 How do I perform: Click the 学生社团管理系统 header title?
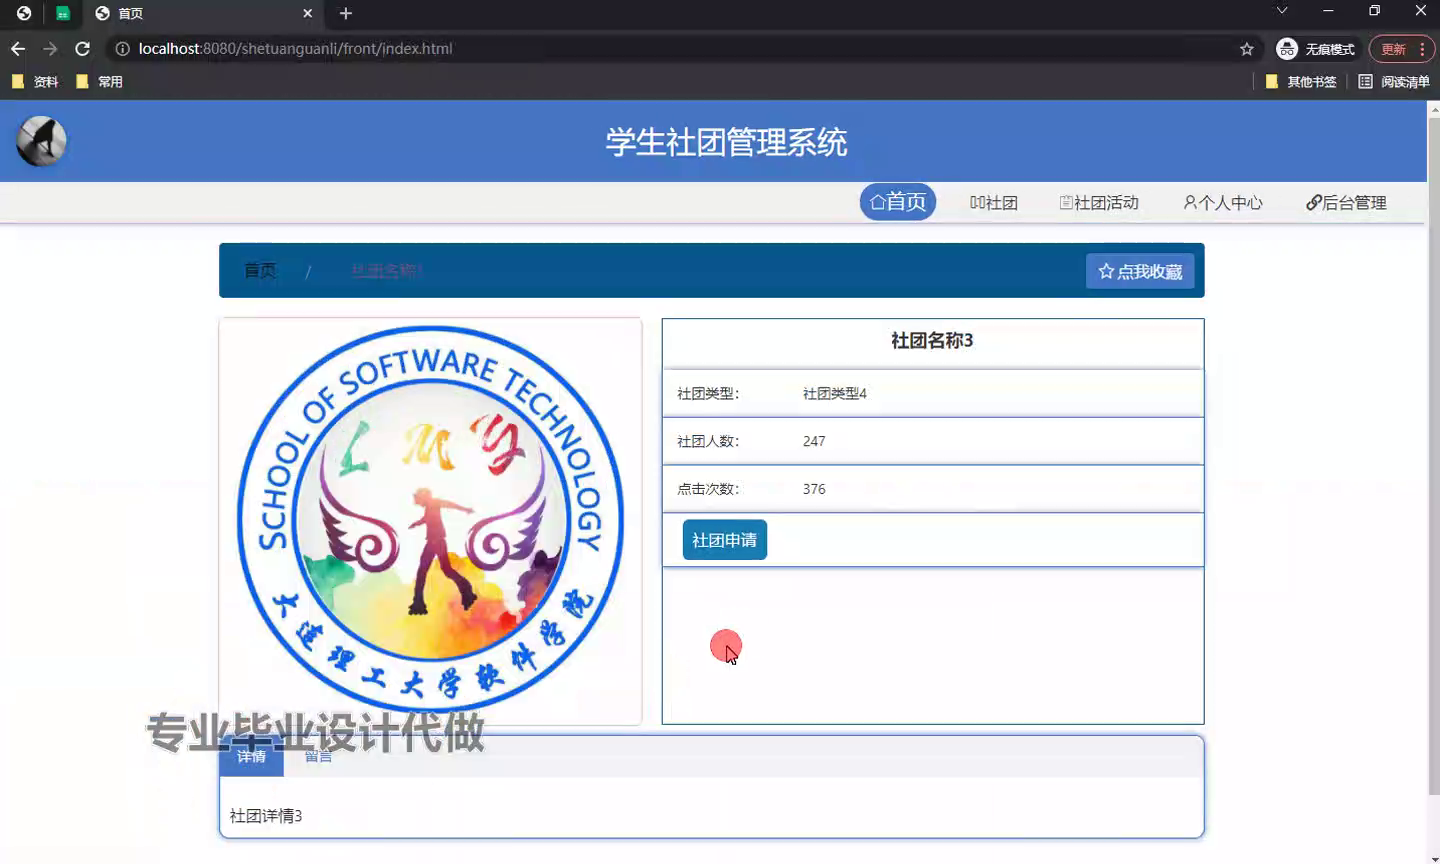(x=726, y=142)
